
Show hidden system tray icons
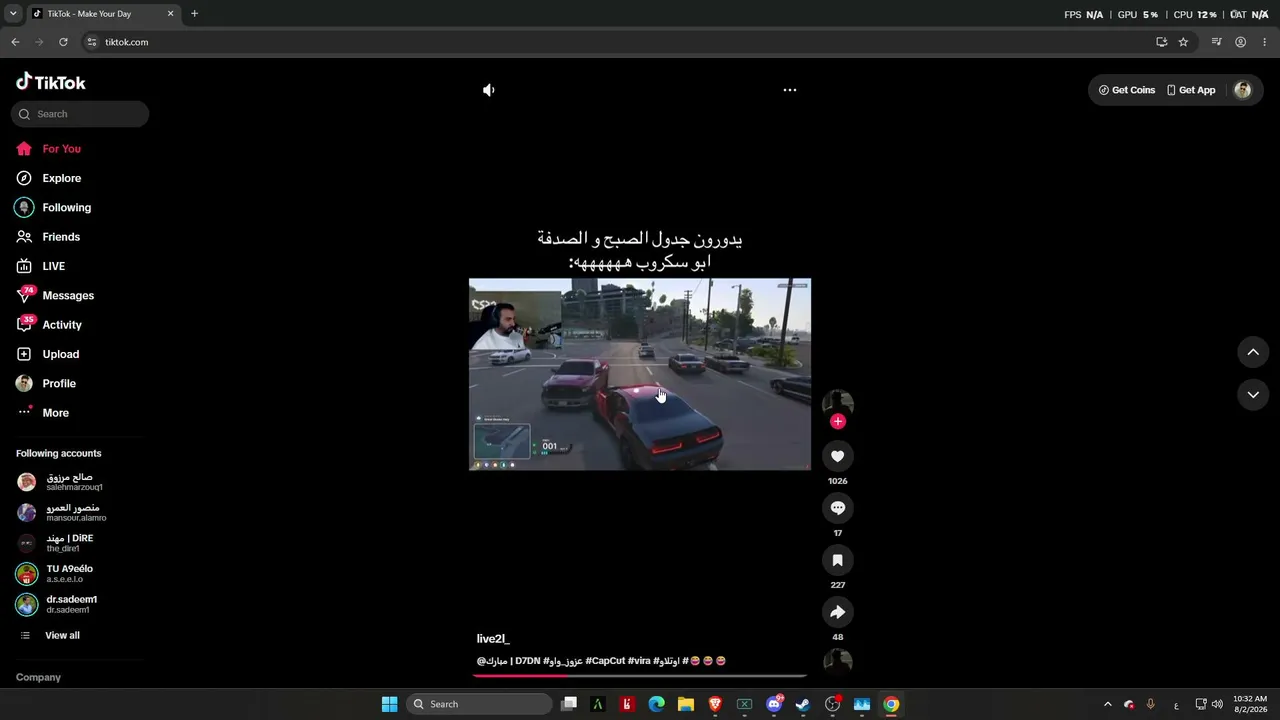pyautogui.click(x=1107, y=704)
